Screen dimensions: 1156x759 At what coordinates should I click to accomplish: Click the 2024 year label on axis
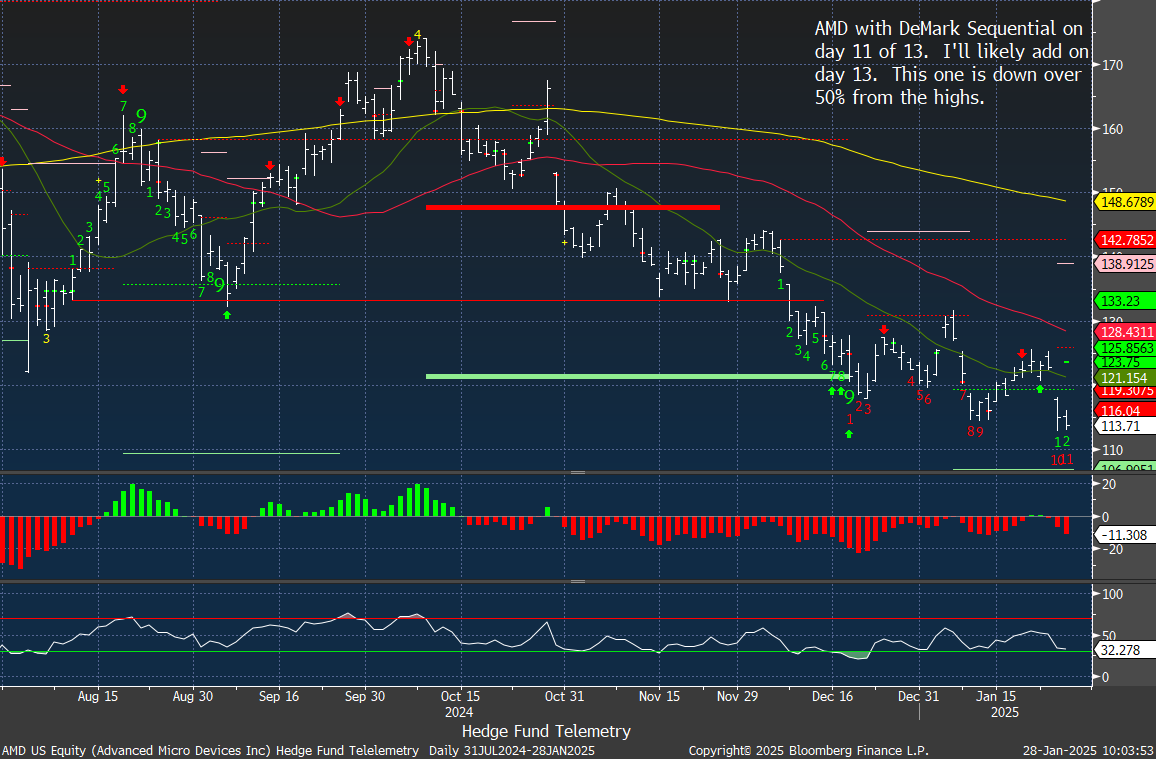460,713
